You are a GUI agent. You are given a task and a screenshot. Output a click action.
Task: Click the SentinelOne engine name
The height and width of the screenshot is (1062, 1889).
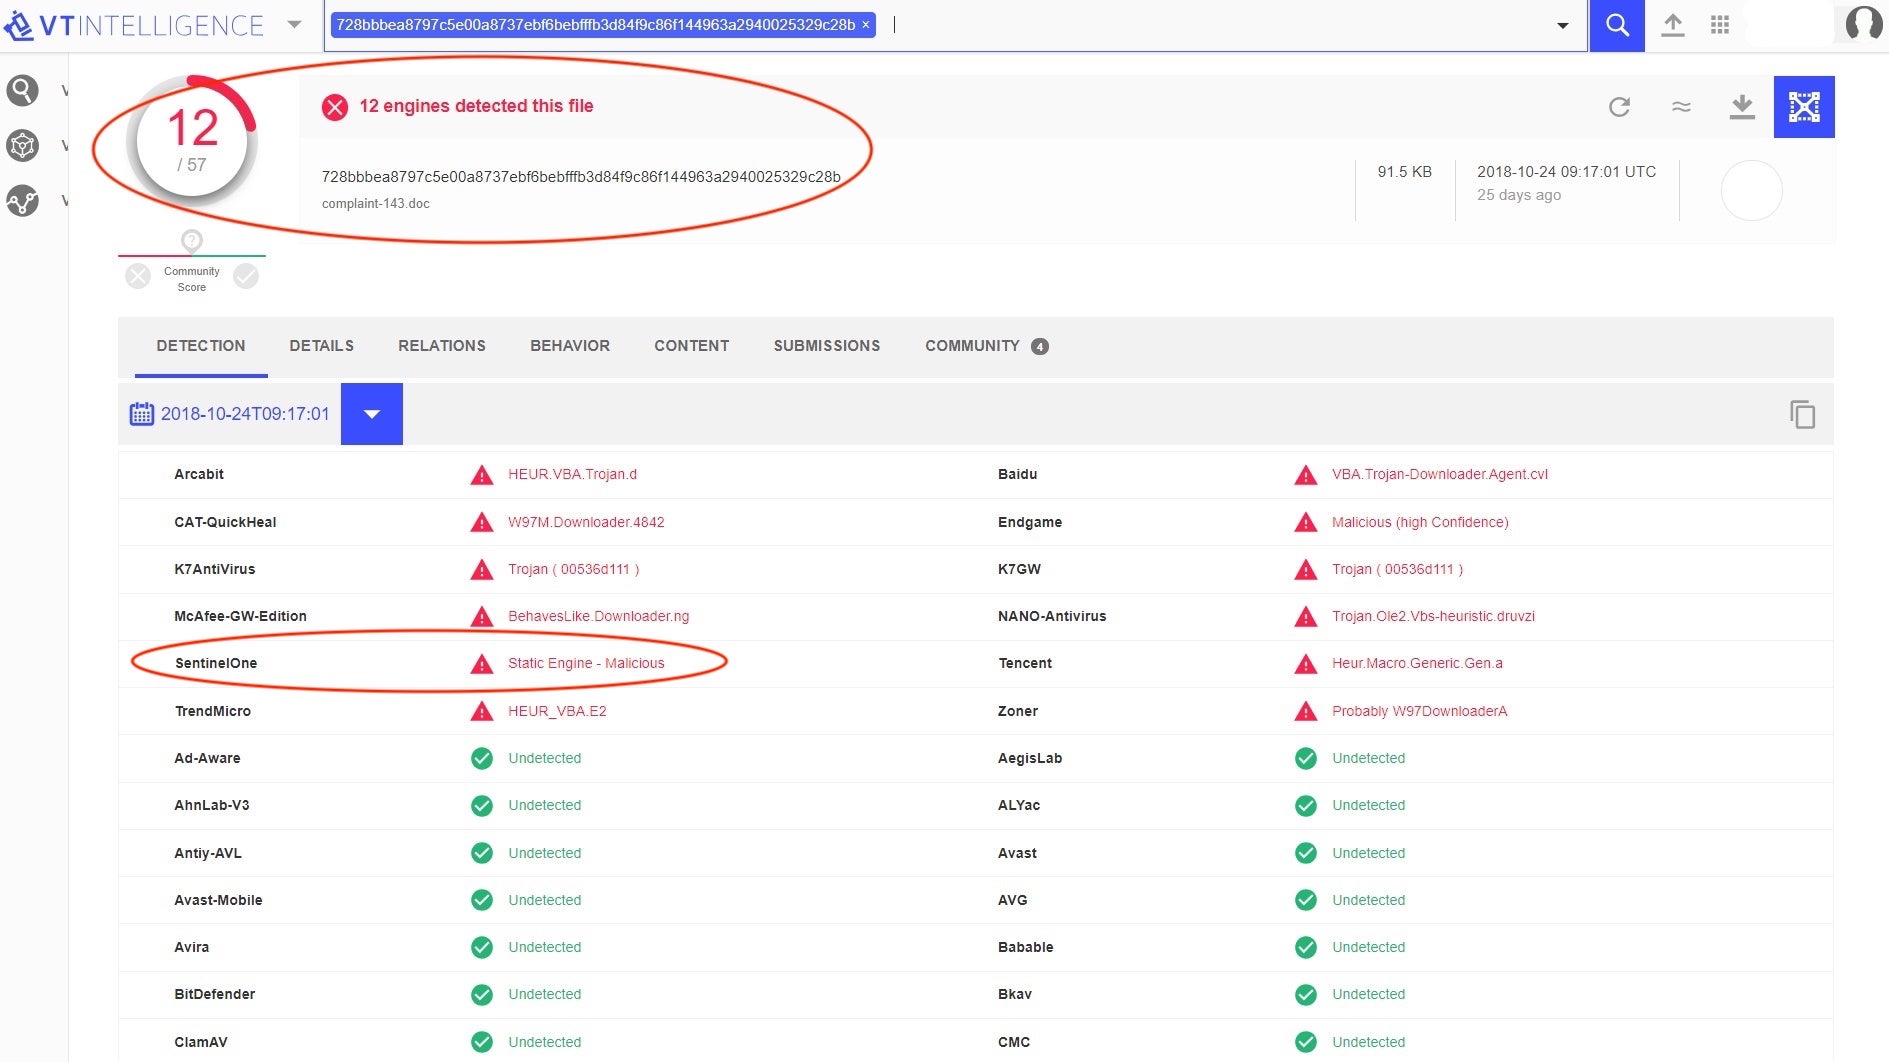point(216,663)
